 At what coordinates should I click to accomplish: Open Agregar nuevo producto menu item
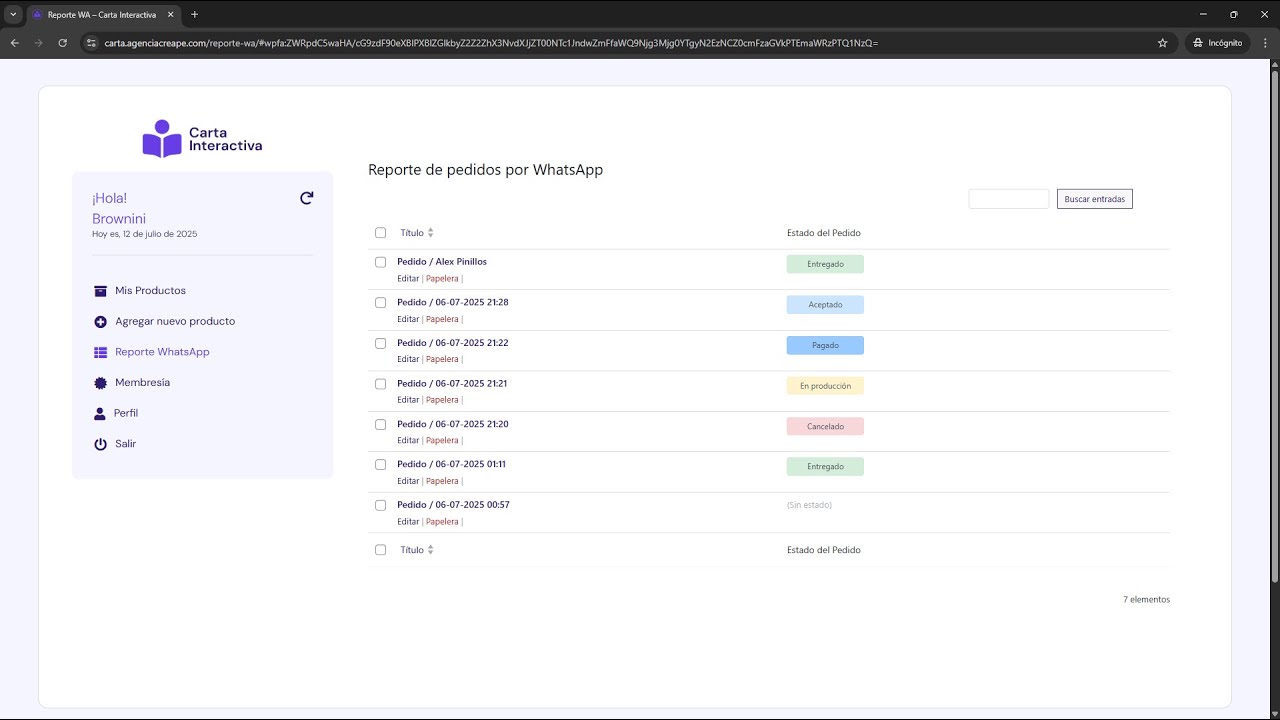click(x=175, y=322)
